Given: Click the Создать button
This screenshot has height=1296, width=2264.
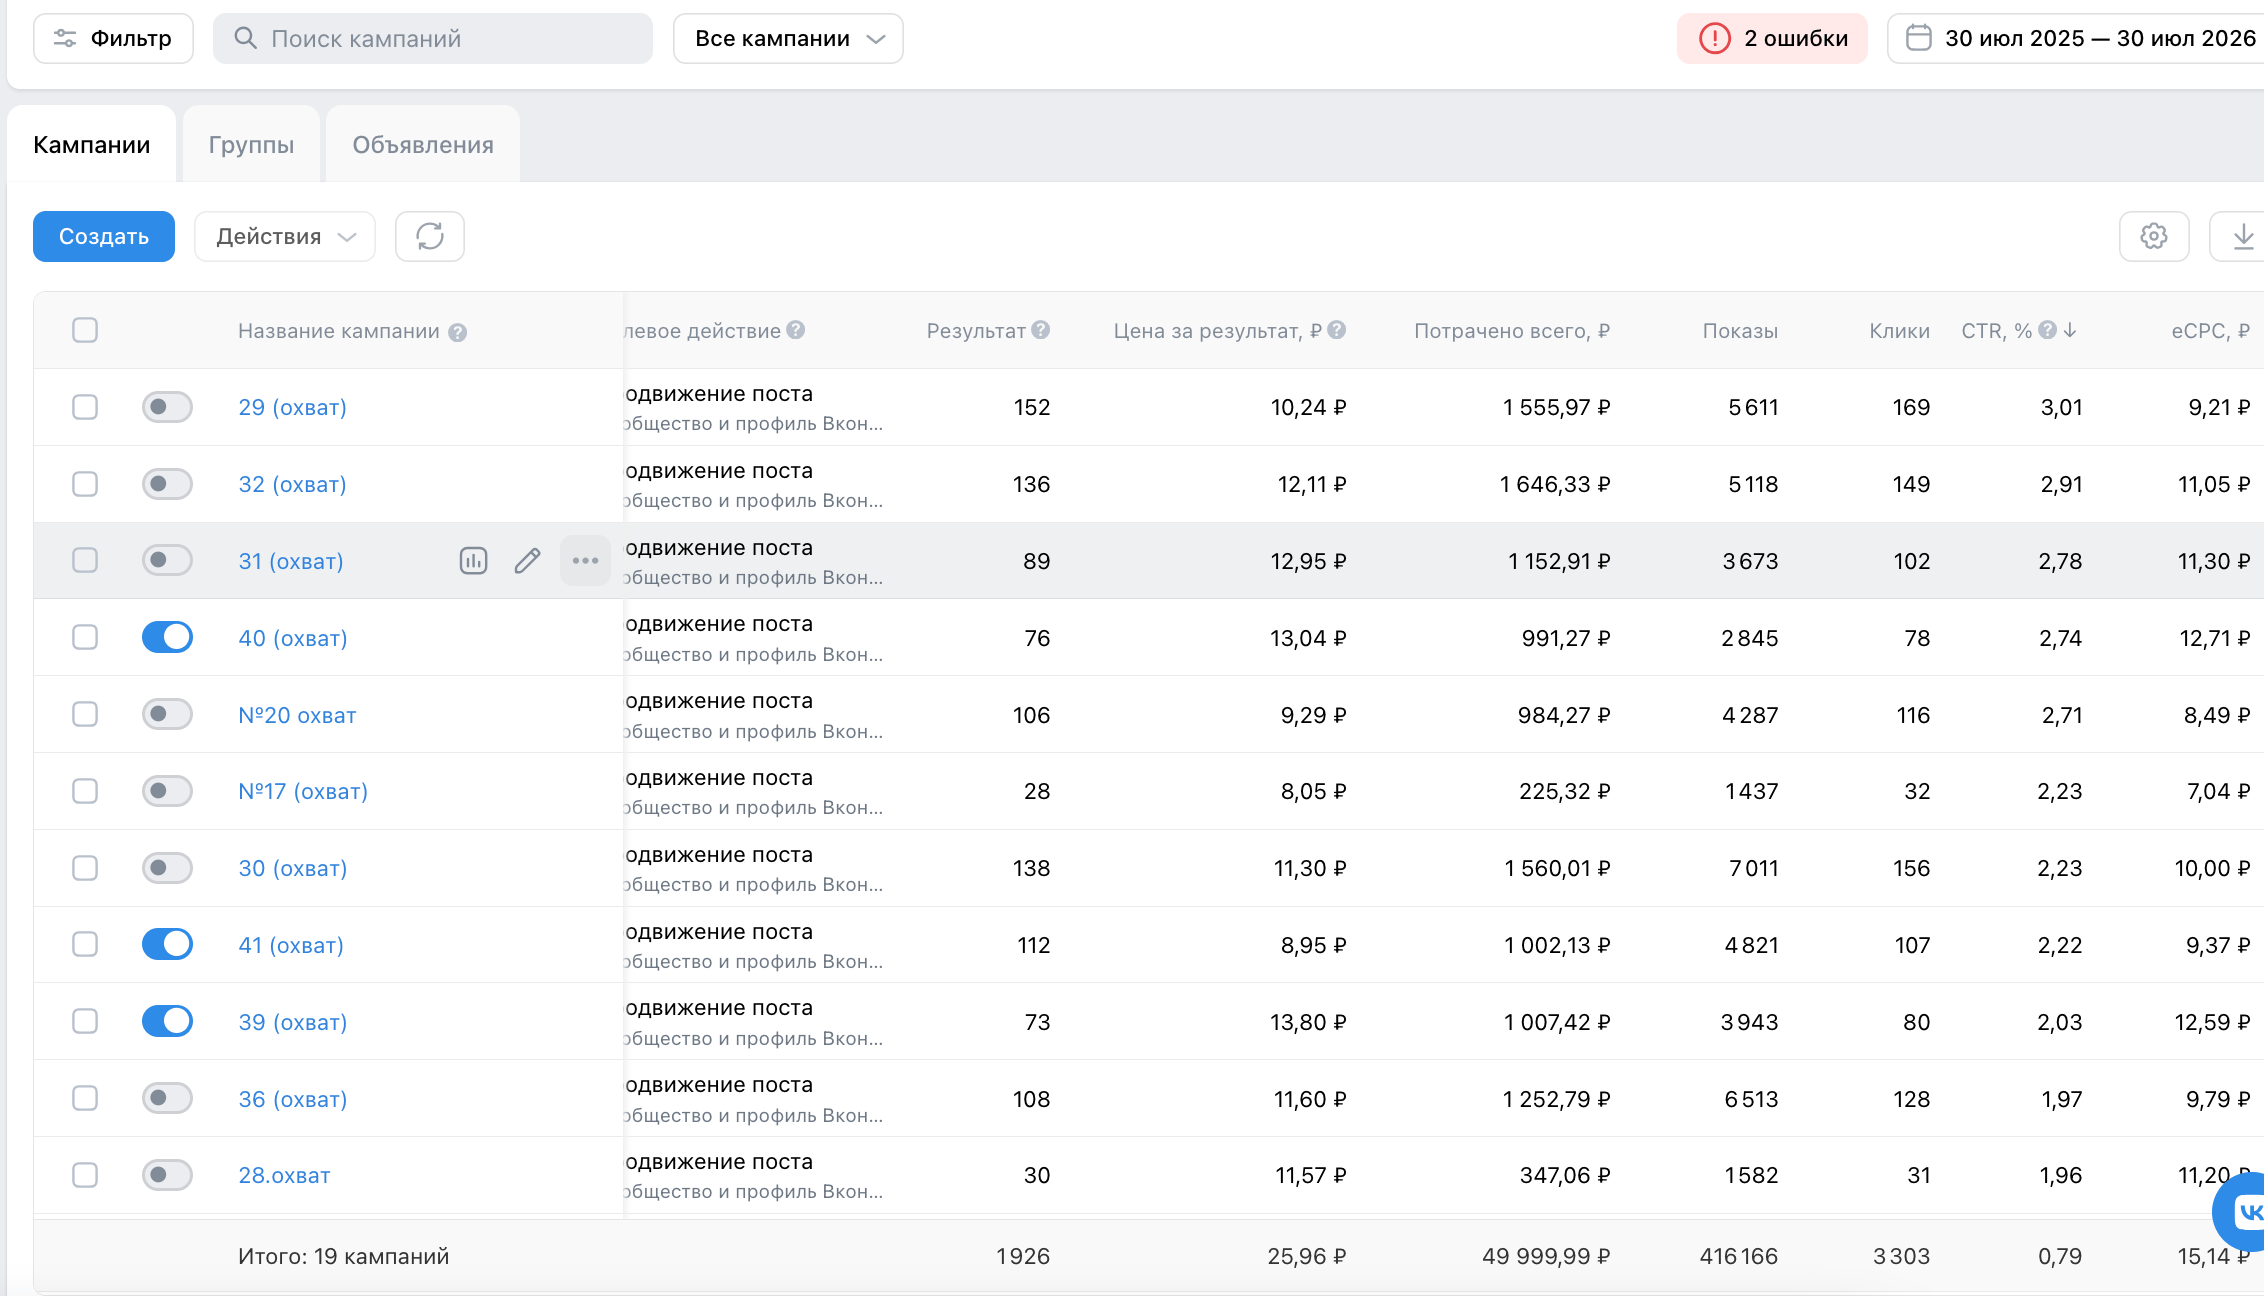Looking at the screenshot, I should point(104,237).
